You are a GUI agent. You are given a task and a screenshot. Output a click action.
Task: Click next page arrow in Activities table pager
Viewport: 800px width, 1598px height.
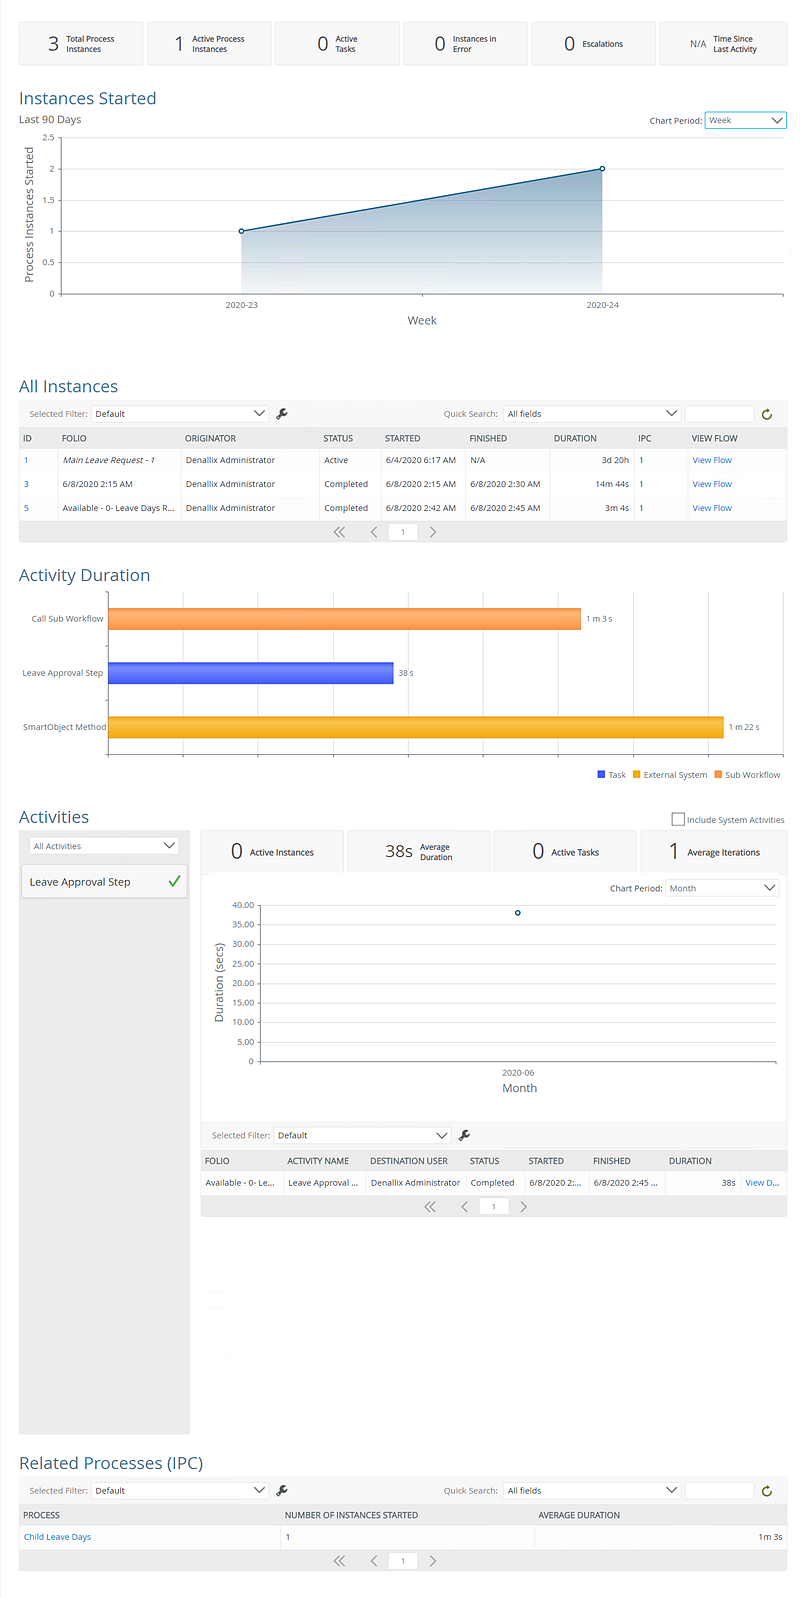click(x=523, y=1207)
